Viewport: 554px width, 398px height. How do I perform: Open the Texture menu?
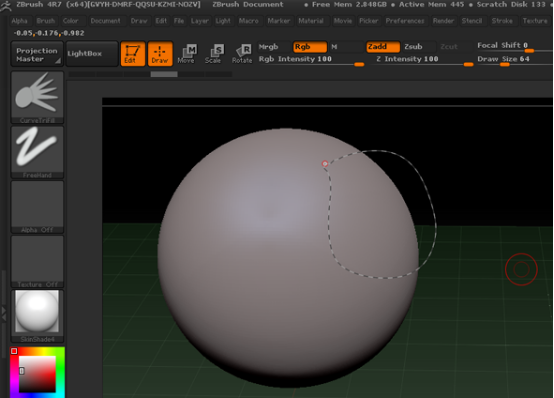click(x=535, y=21)
